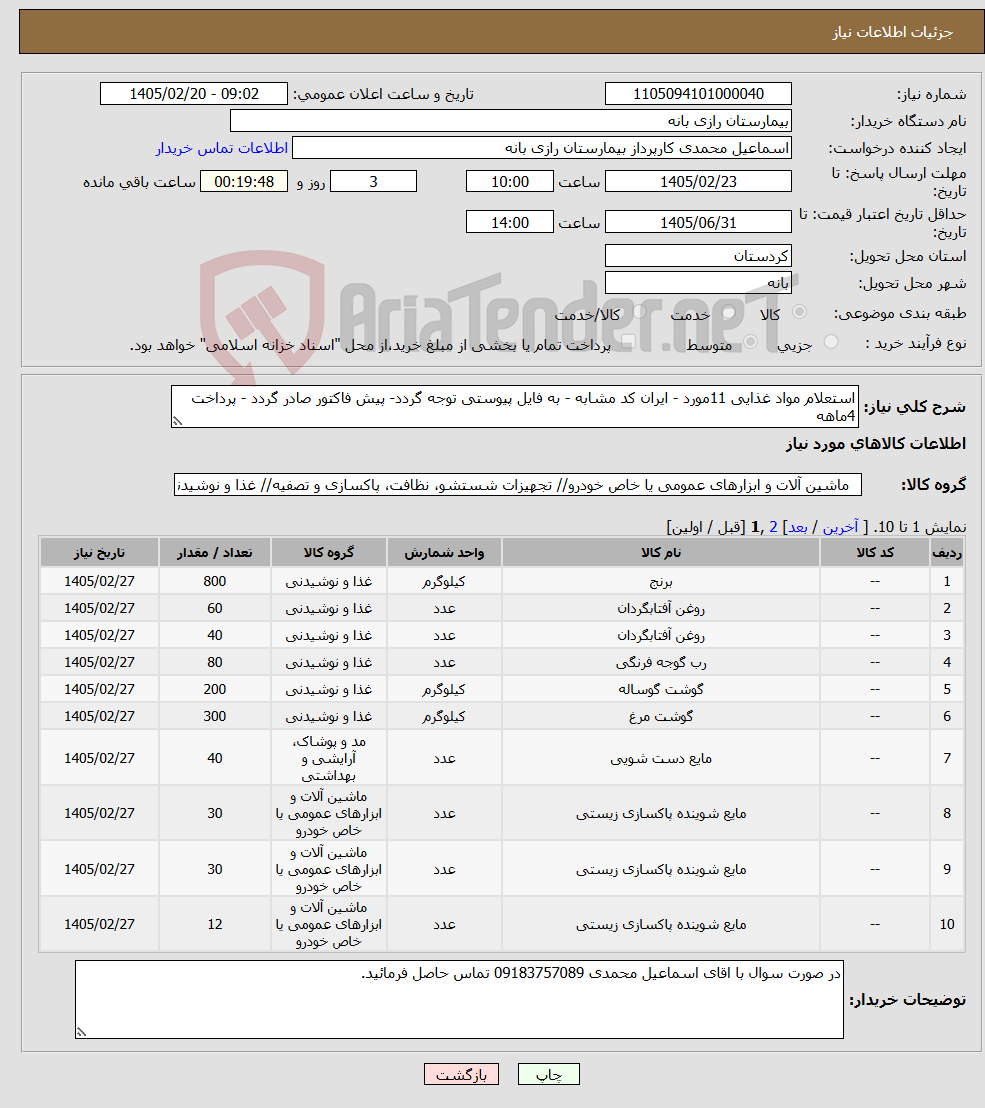Click the general need description textbox
Image resolution: width=985 pixels, height=1108 pixels.
(x=514, y=406)
